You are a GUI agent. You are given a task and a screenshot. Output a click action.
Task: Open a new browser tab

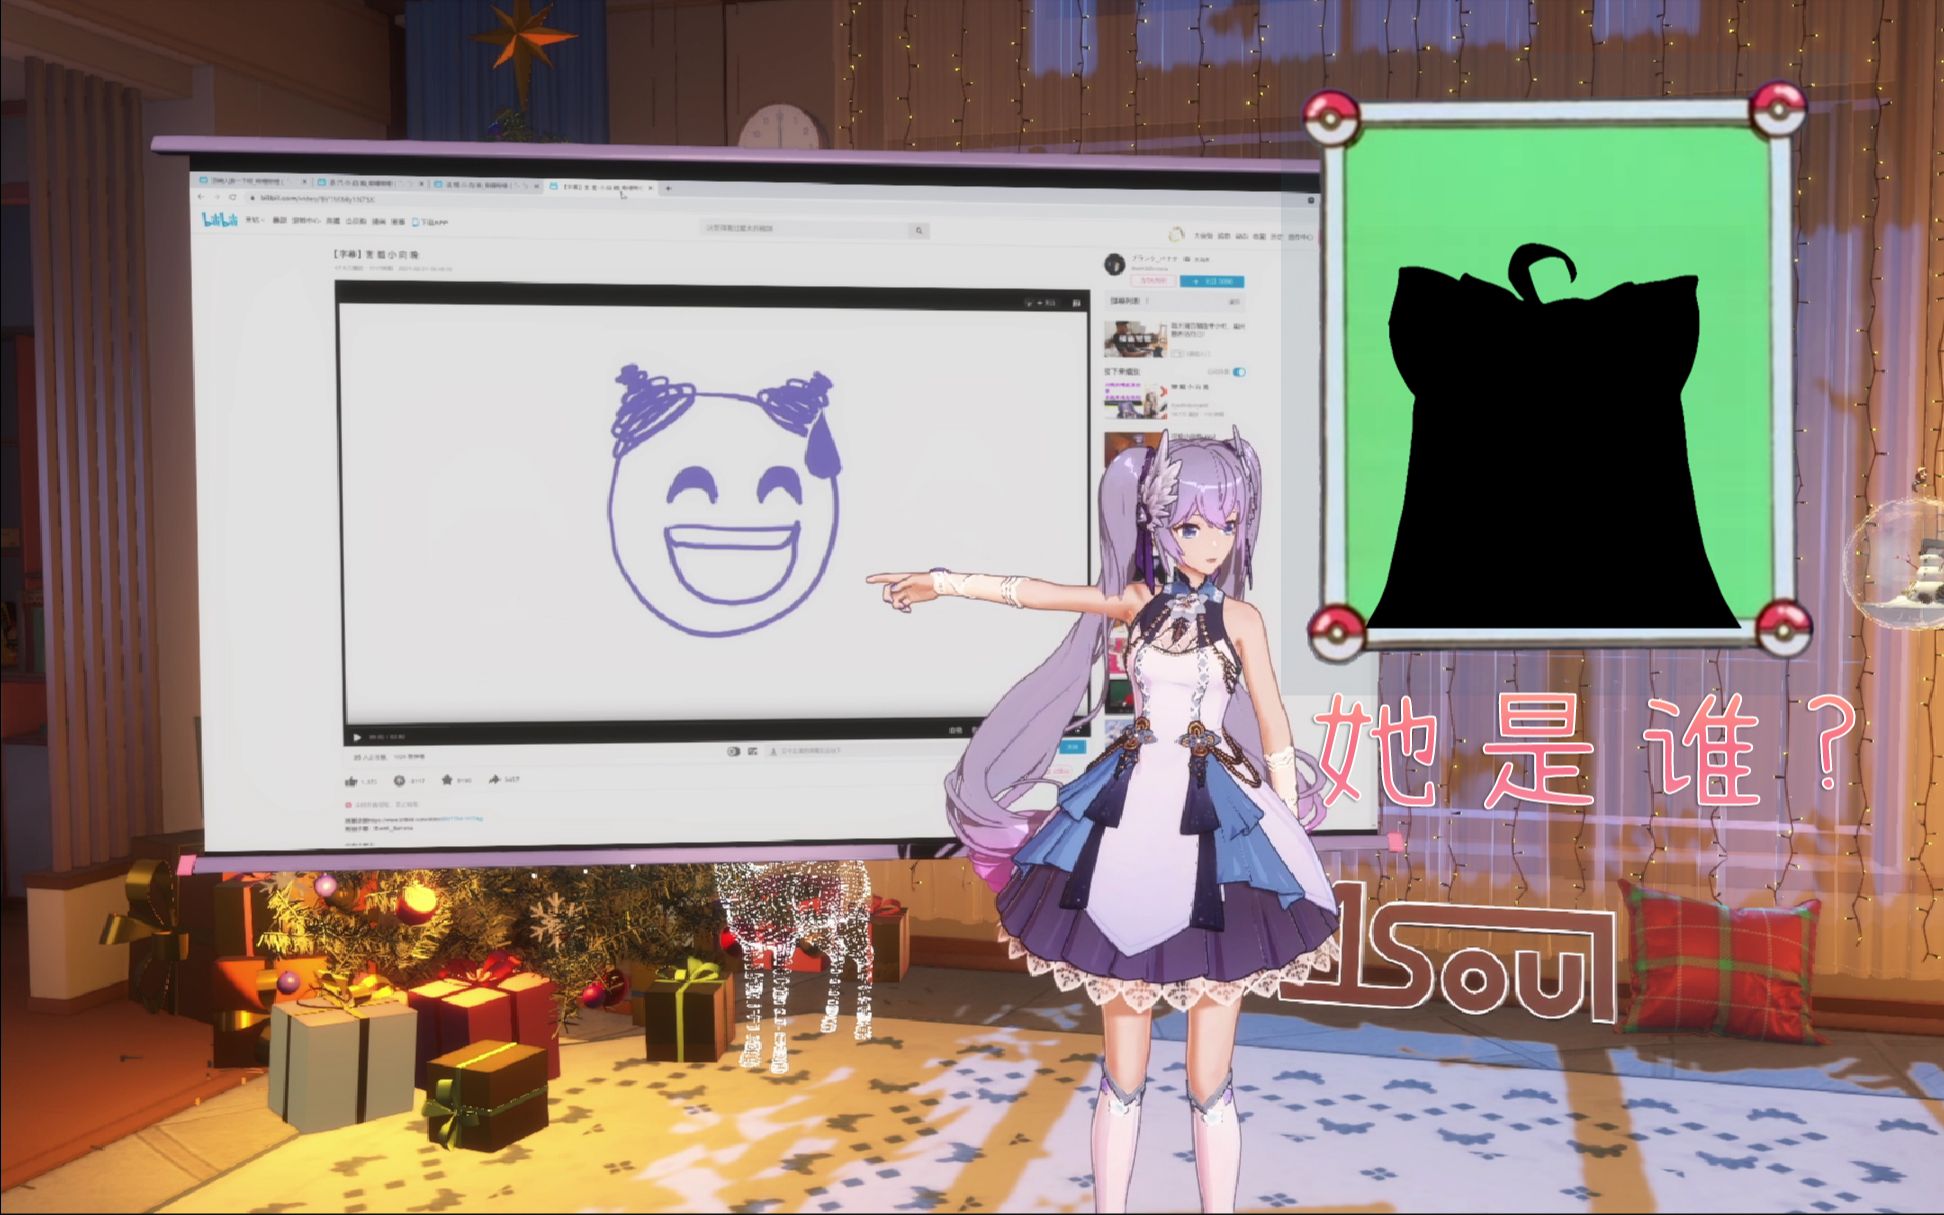[x=668, y=188]
